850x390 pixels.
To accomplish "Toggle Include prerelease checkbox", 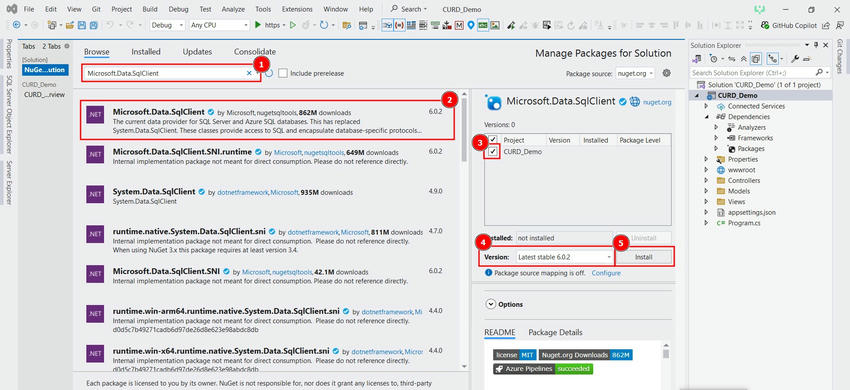I will (x=282, y=73).
